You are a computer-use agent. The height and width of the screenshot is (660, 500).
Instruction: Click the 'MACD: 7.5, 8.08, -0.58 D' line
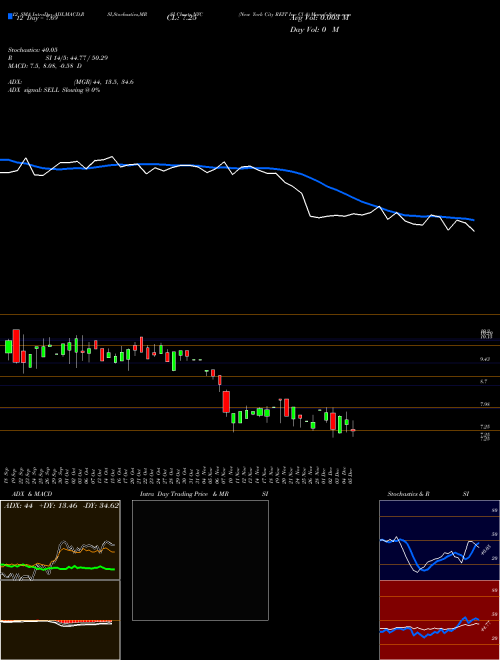45,66
